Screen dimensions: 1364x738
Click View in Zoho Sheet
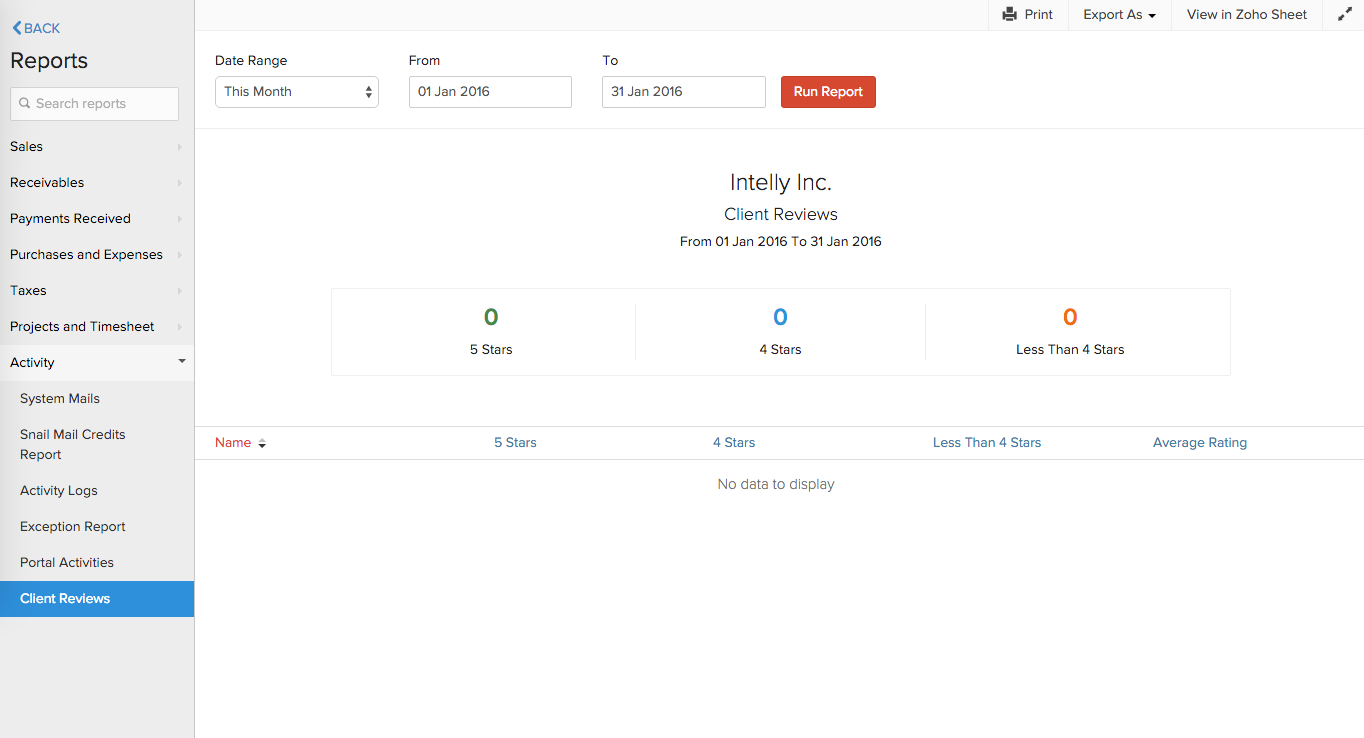click(x=1247, y=15)
